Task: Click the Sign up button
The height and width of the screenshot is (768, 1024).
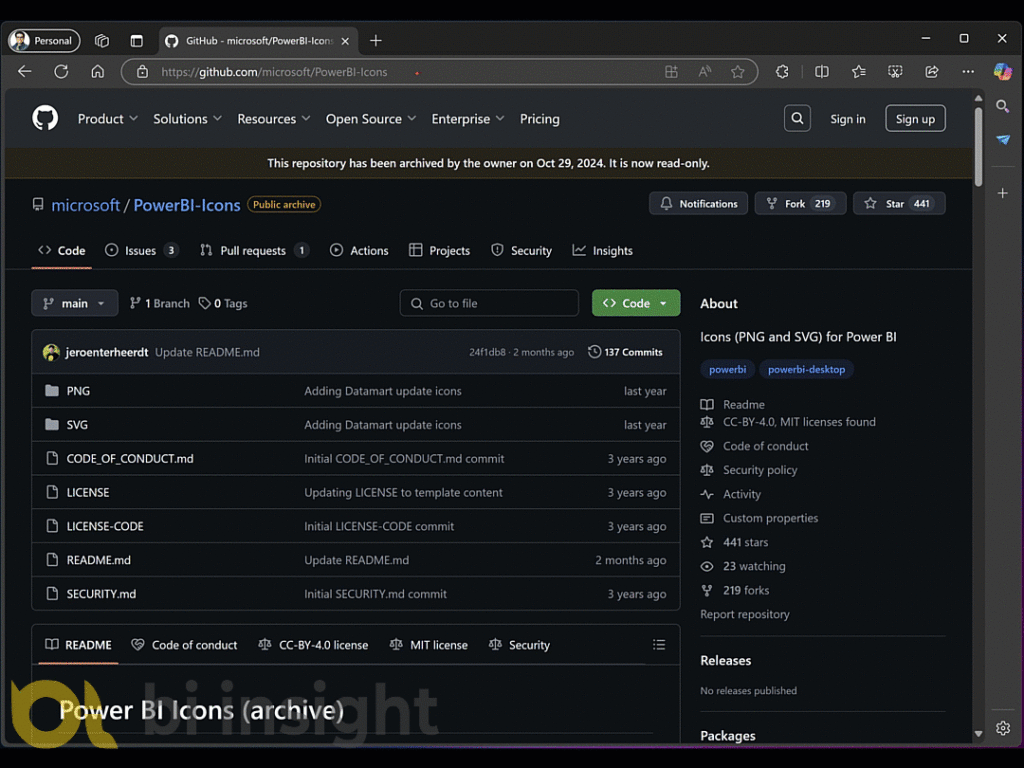Action: pyautogui.click(x=915, y=118)
